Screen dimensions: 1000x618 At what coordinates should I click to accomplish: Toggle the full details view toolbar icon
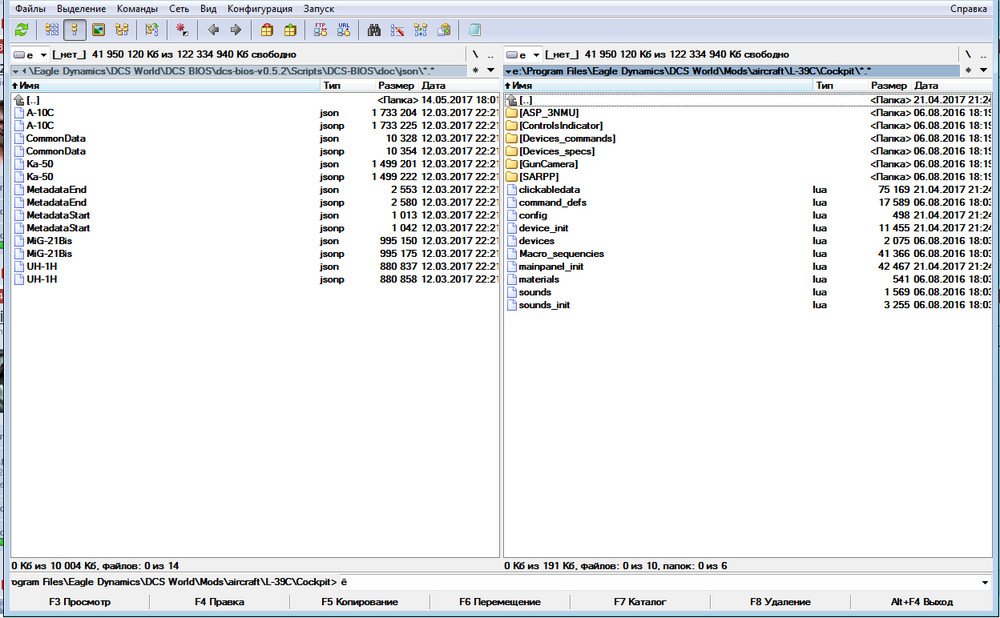[75, 29]
